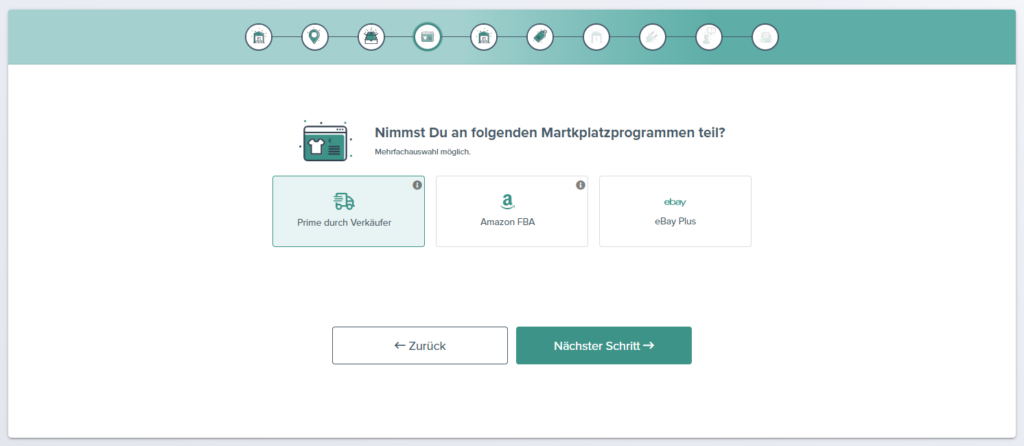Select the Amazon FBA program card
Screen dimensions: 1024x446
512,211
